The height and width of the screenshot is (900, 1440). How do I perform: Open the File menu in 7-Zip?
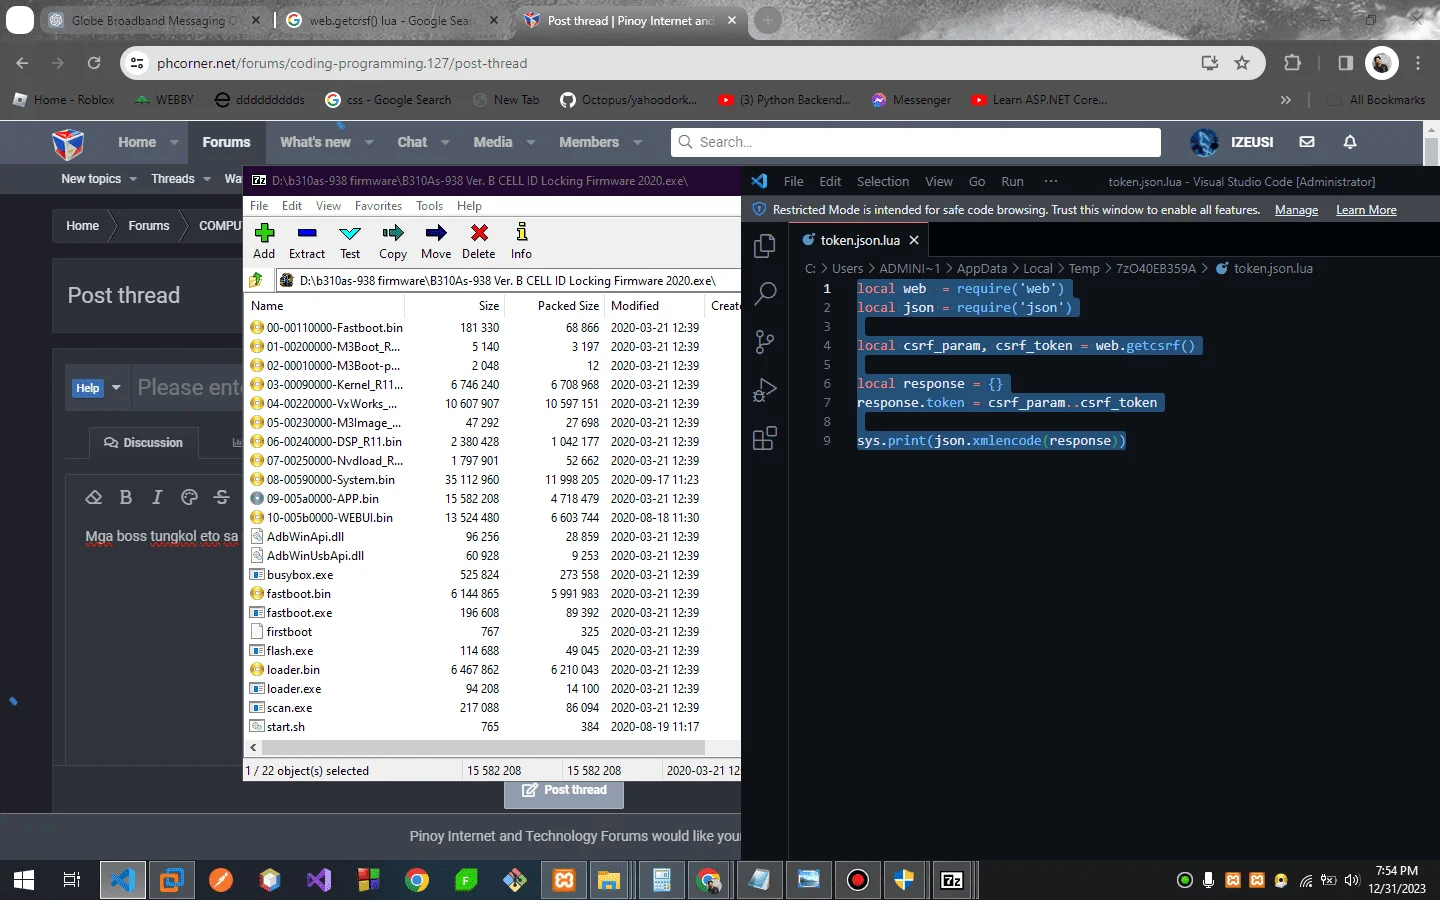pos(259,206)
